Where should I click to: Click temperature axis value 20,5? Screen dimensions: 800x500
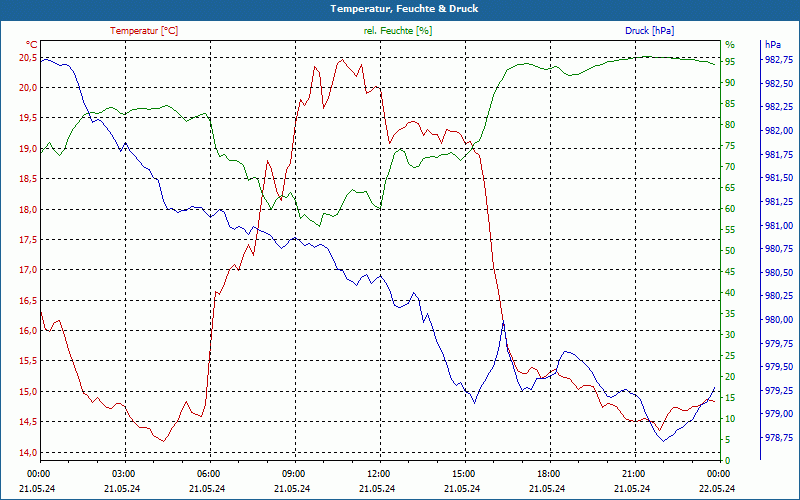coord(28,58)
